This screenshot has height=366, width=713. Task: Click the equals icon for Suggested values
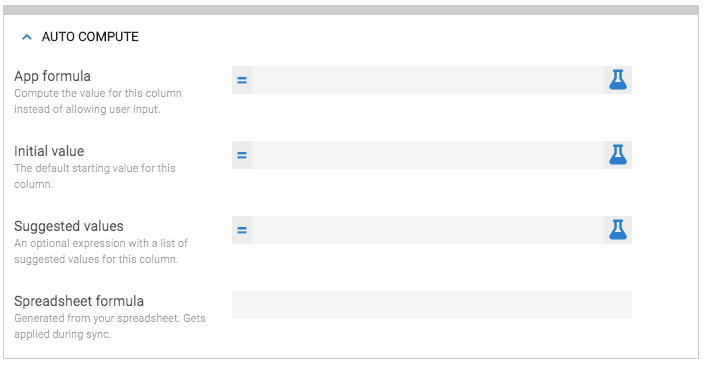[x=242, y=230]
